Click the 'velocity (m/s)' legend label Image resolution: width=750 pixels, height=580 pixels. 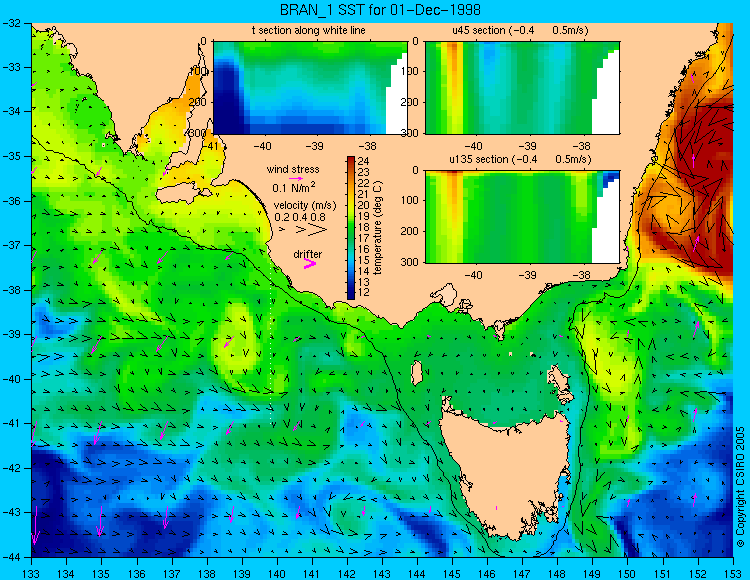tap(305, 206)
